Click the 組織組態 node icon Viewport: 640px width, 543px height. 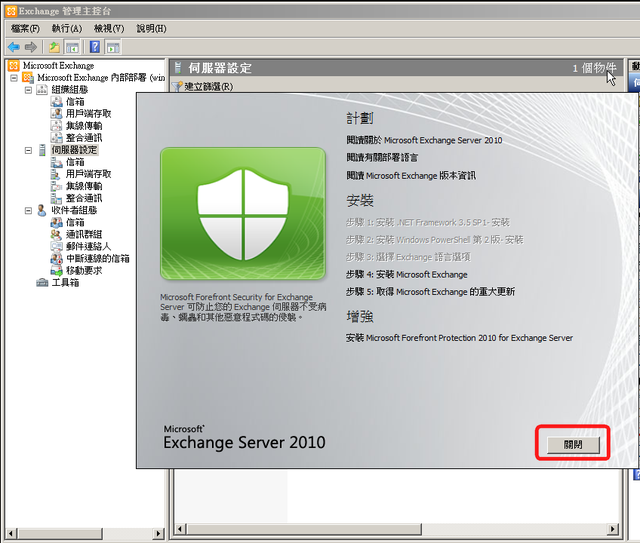pyautogui.click(x=42, y=89)
